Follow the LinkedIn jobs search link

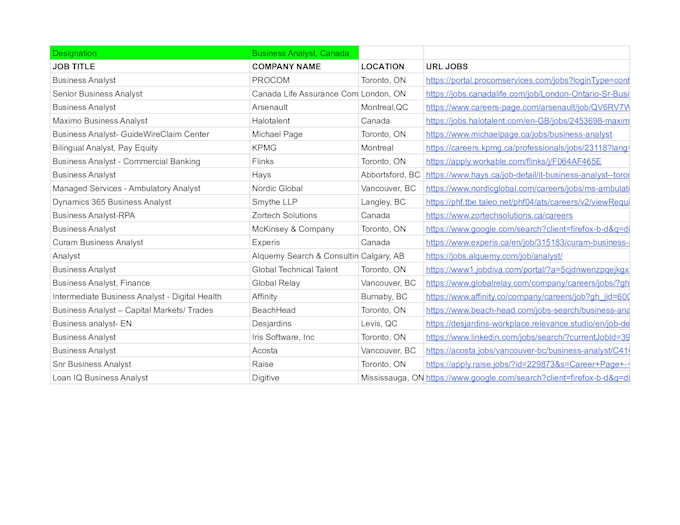(527, 337)
